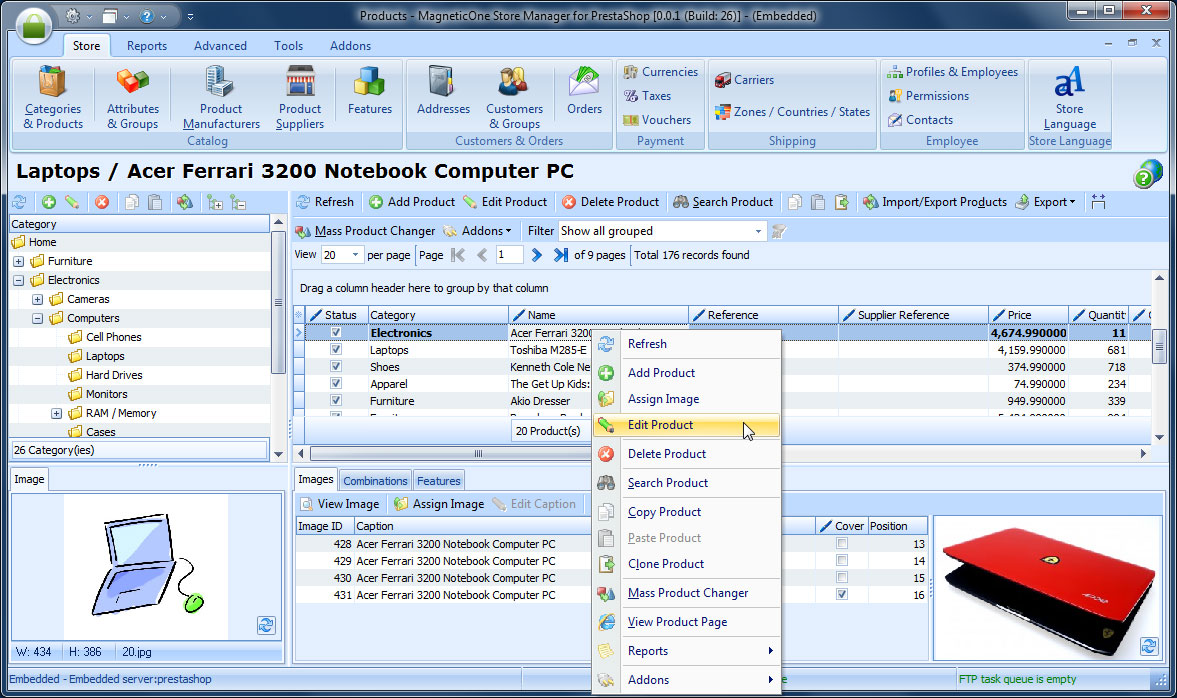Switch to the Tools ribbon tab
Image resolution: width=1177 pixels, height=698 pixels.
coord(288,46)
